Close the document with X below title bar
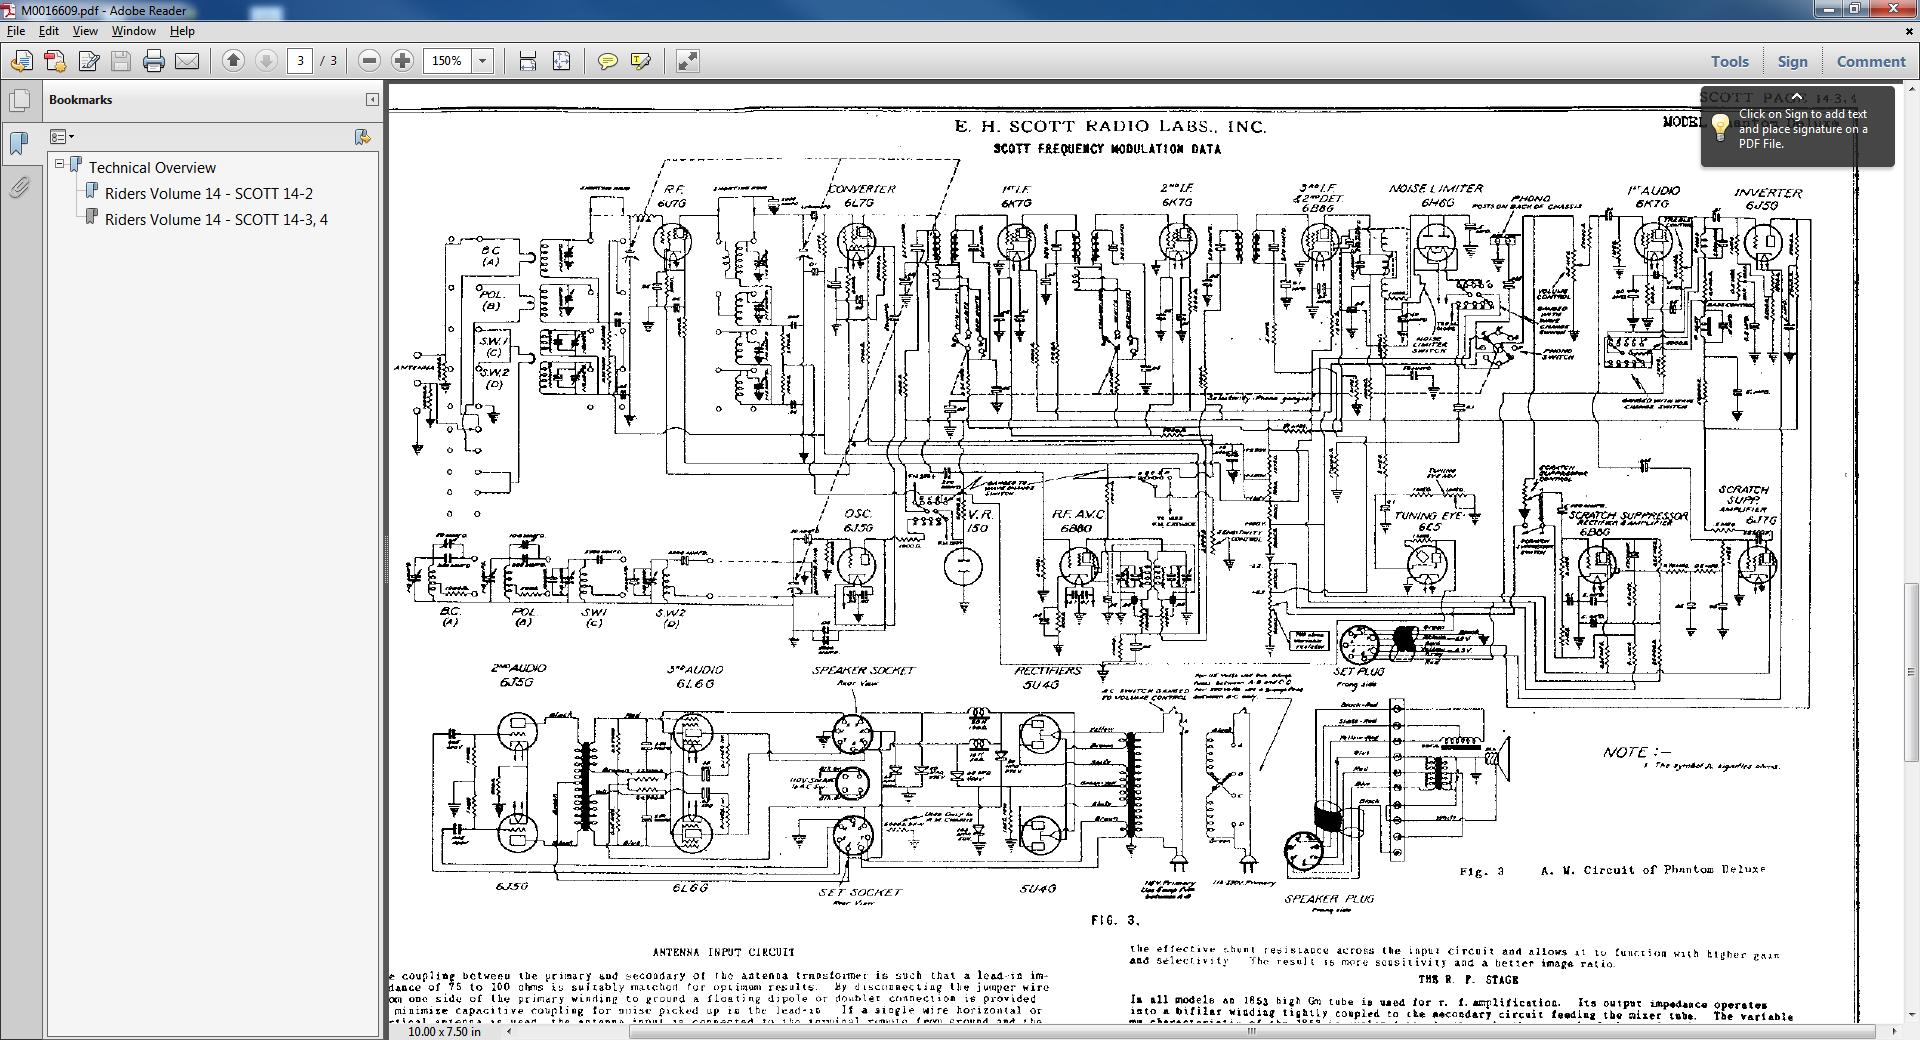 coord(1910,31)
